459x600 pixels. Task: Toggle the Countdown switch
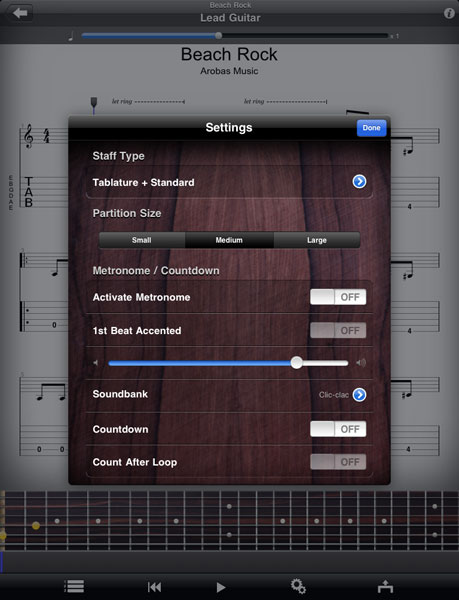[x=338, y=429]
